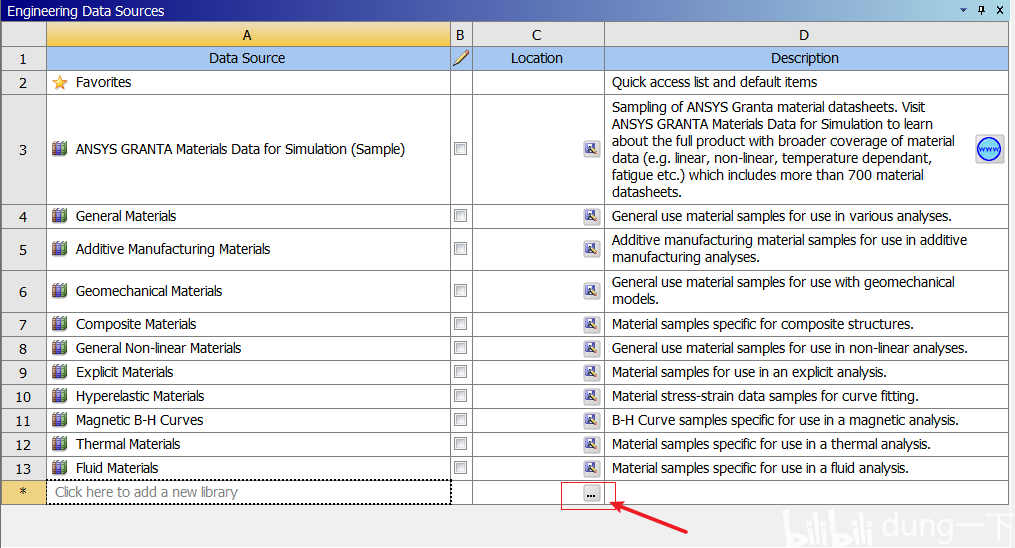The width and height of the screenshot is (1015, 548).
Task: Click the General Non-linear Materials book icon
Action: (x=60, y=347)
